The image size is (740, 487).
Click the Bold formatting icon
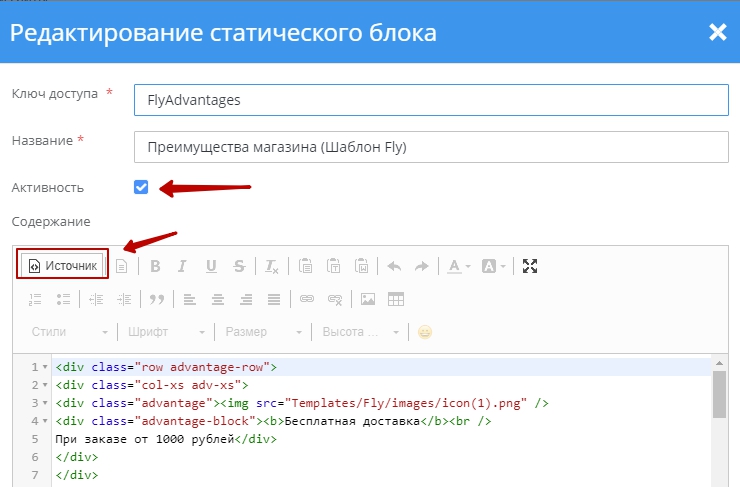click(x=155, y=266)
